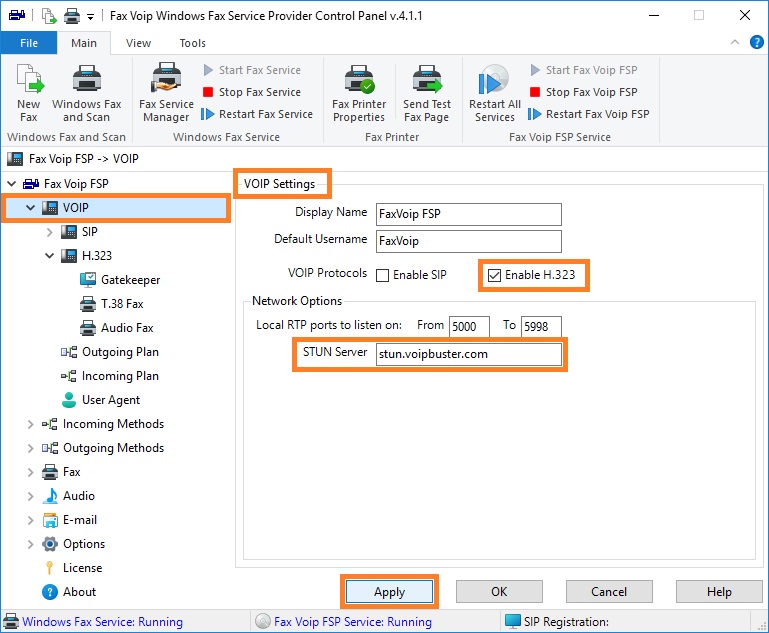Viewport: 769px width, 633px height.
Task: Expand the Incoming Methods node
Action: pos(30,424)
